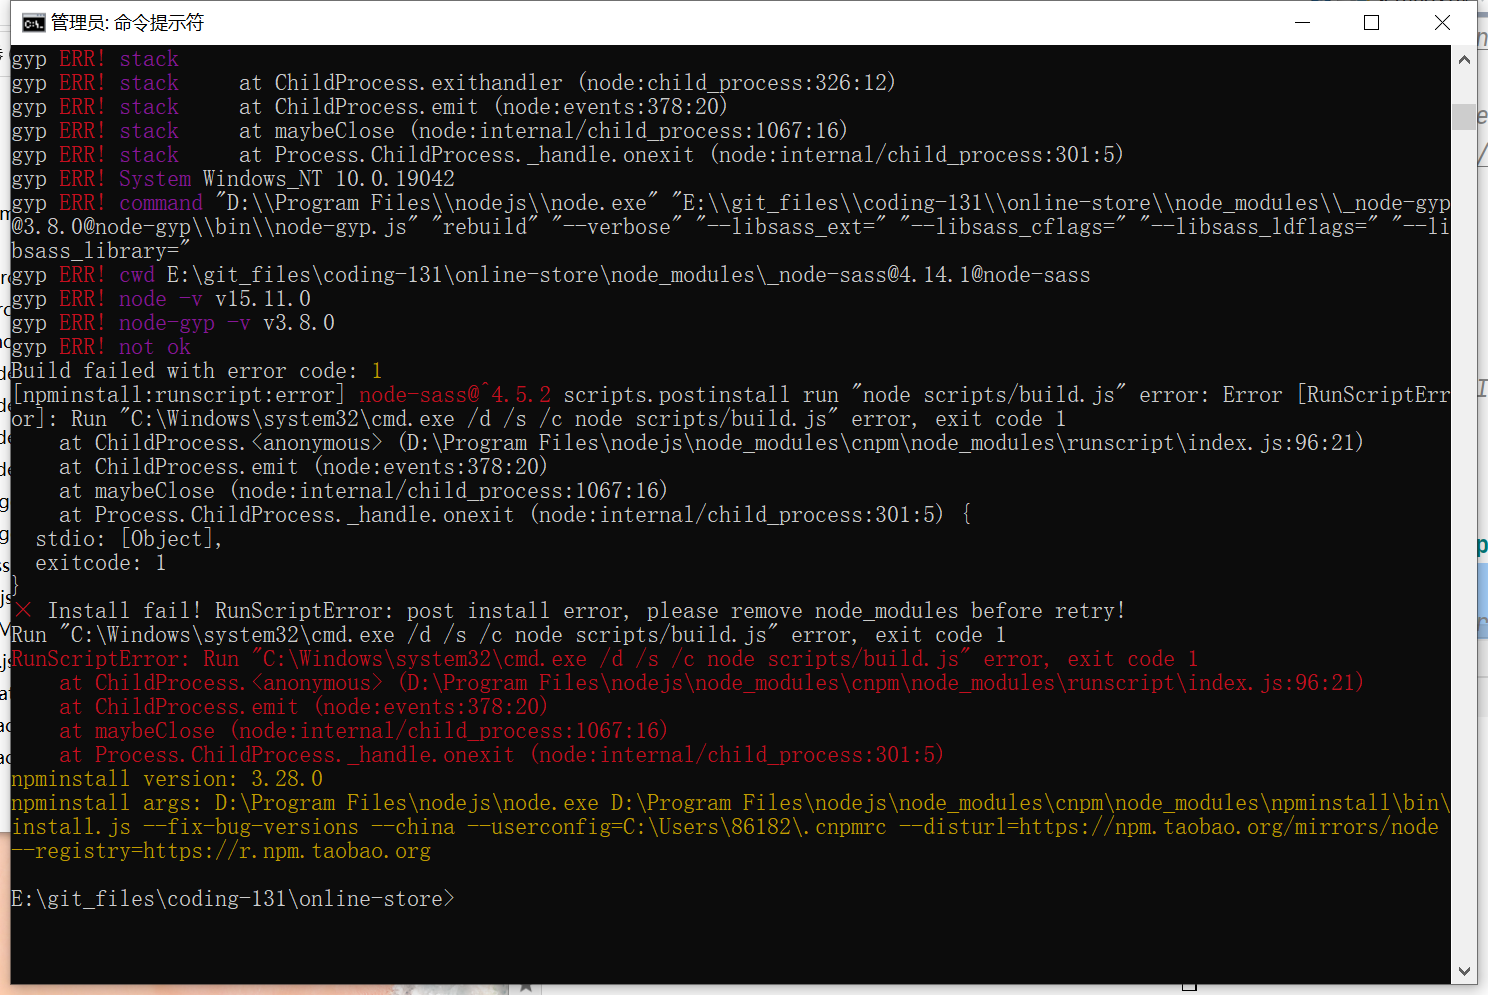
Task: Click the 'stdio: [Object],' line
Action: (129, 539)
